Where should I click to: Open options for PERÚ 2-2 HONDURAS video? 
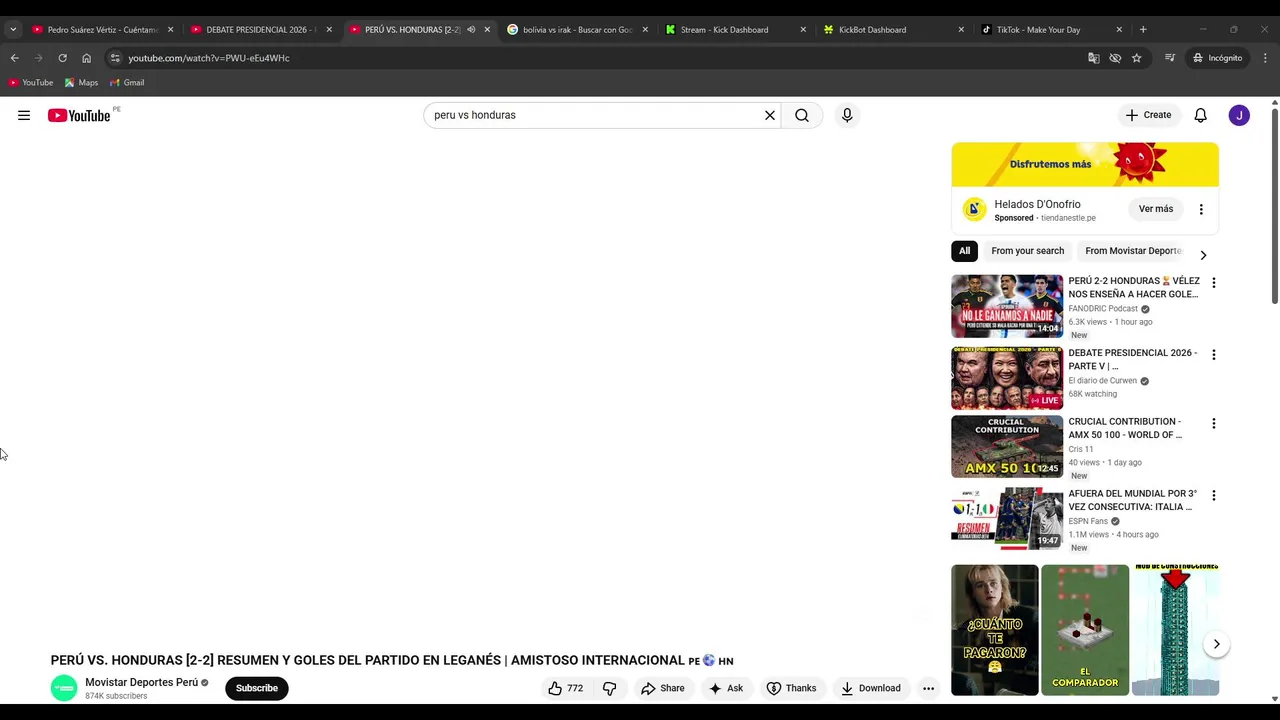1214,283
